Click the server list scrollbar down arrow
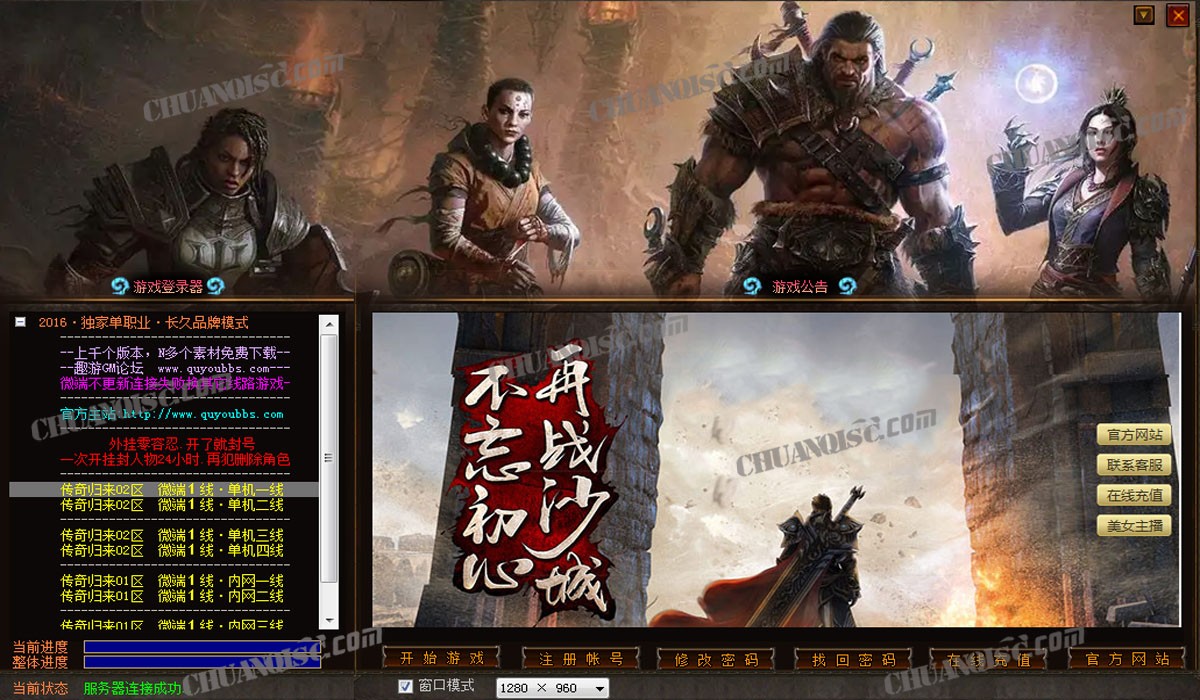1200x700 pixels. pos(328,621)
